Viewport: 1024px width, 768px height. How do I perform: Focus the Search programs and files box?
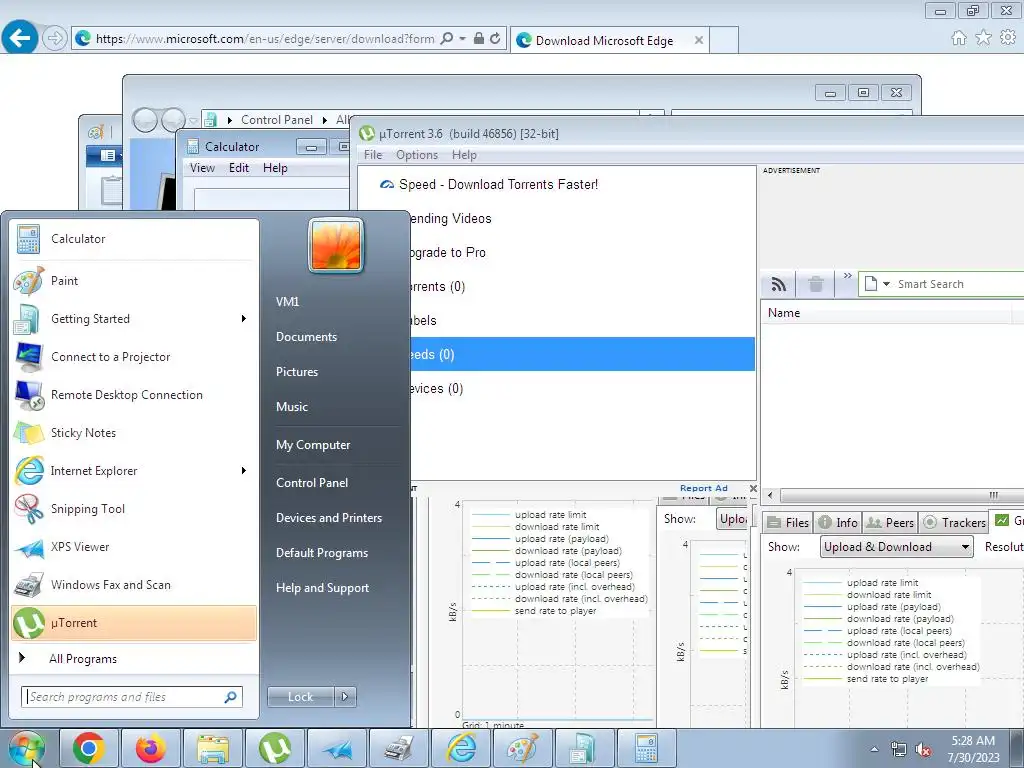coord(132,697)
